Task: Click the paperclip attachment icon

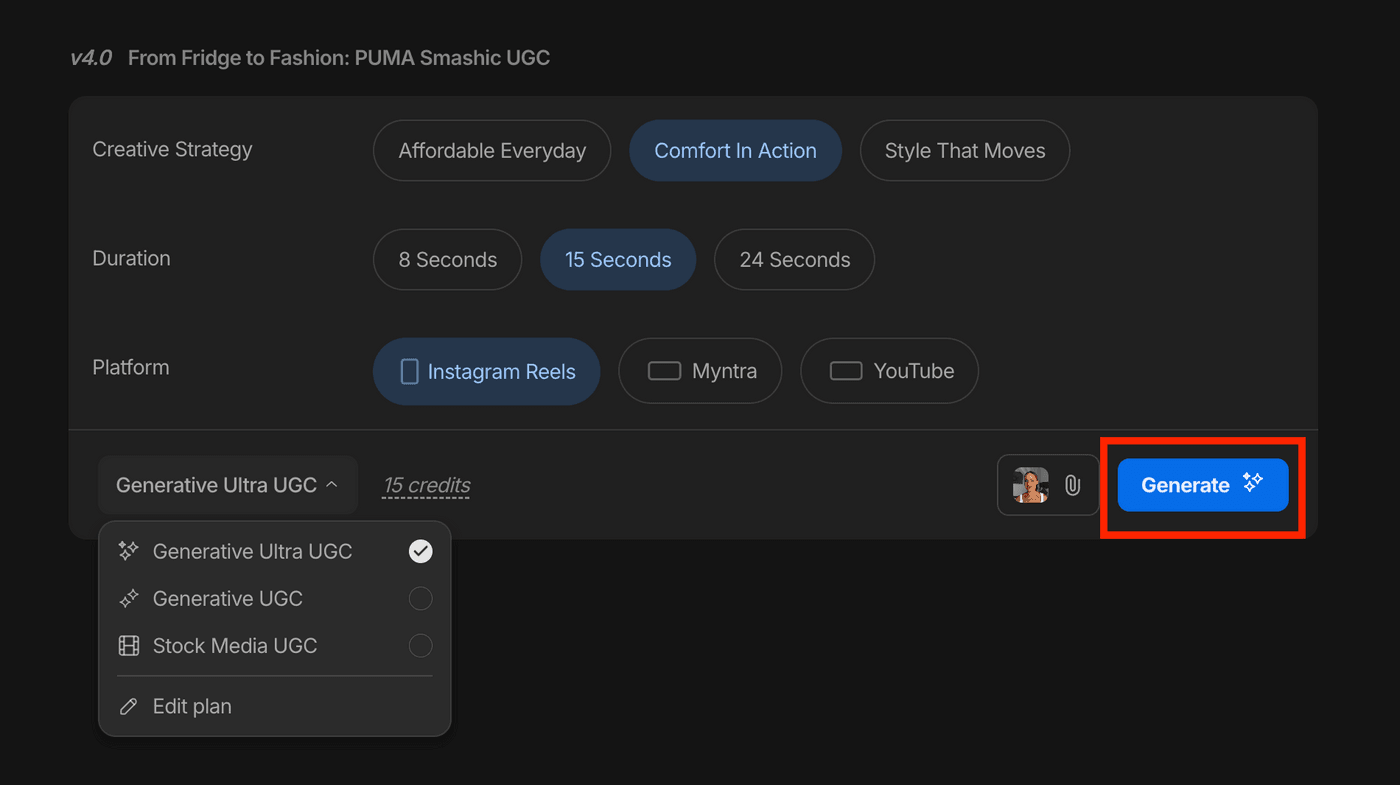Action: click(x=1072, y=486)
